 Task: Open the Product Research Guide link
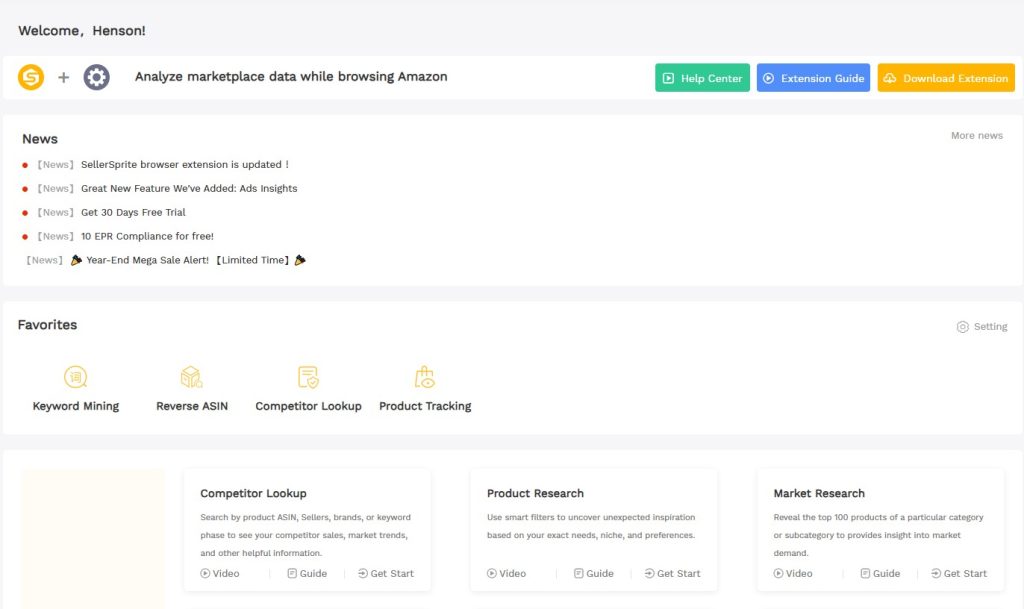pyautogui.click(x=593, y=574)
